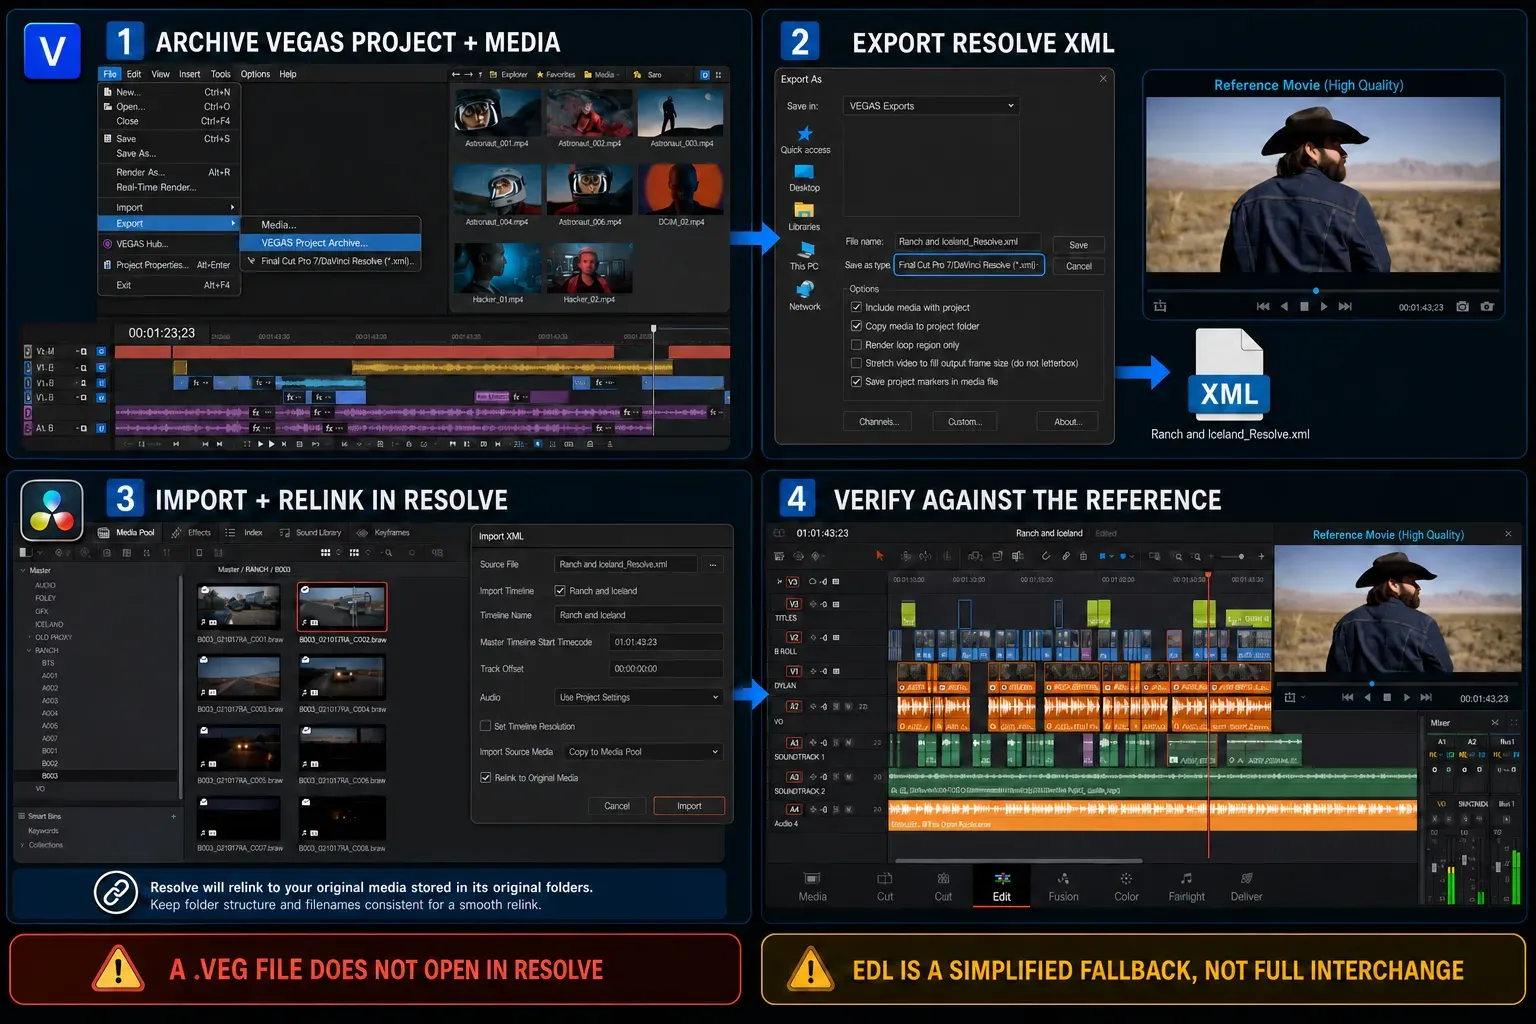The height and width of the screenshot is (1024, 1536).
Task: Expand Collections under Smart Bins
Action: click(x=22, y=845)
